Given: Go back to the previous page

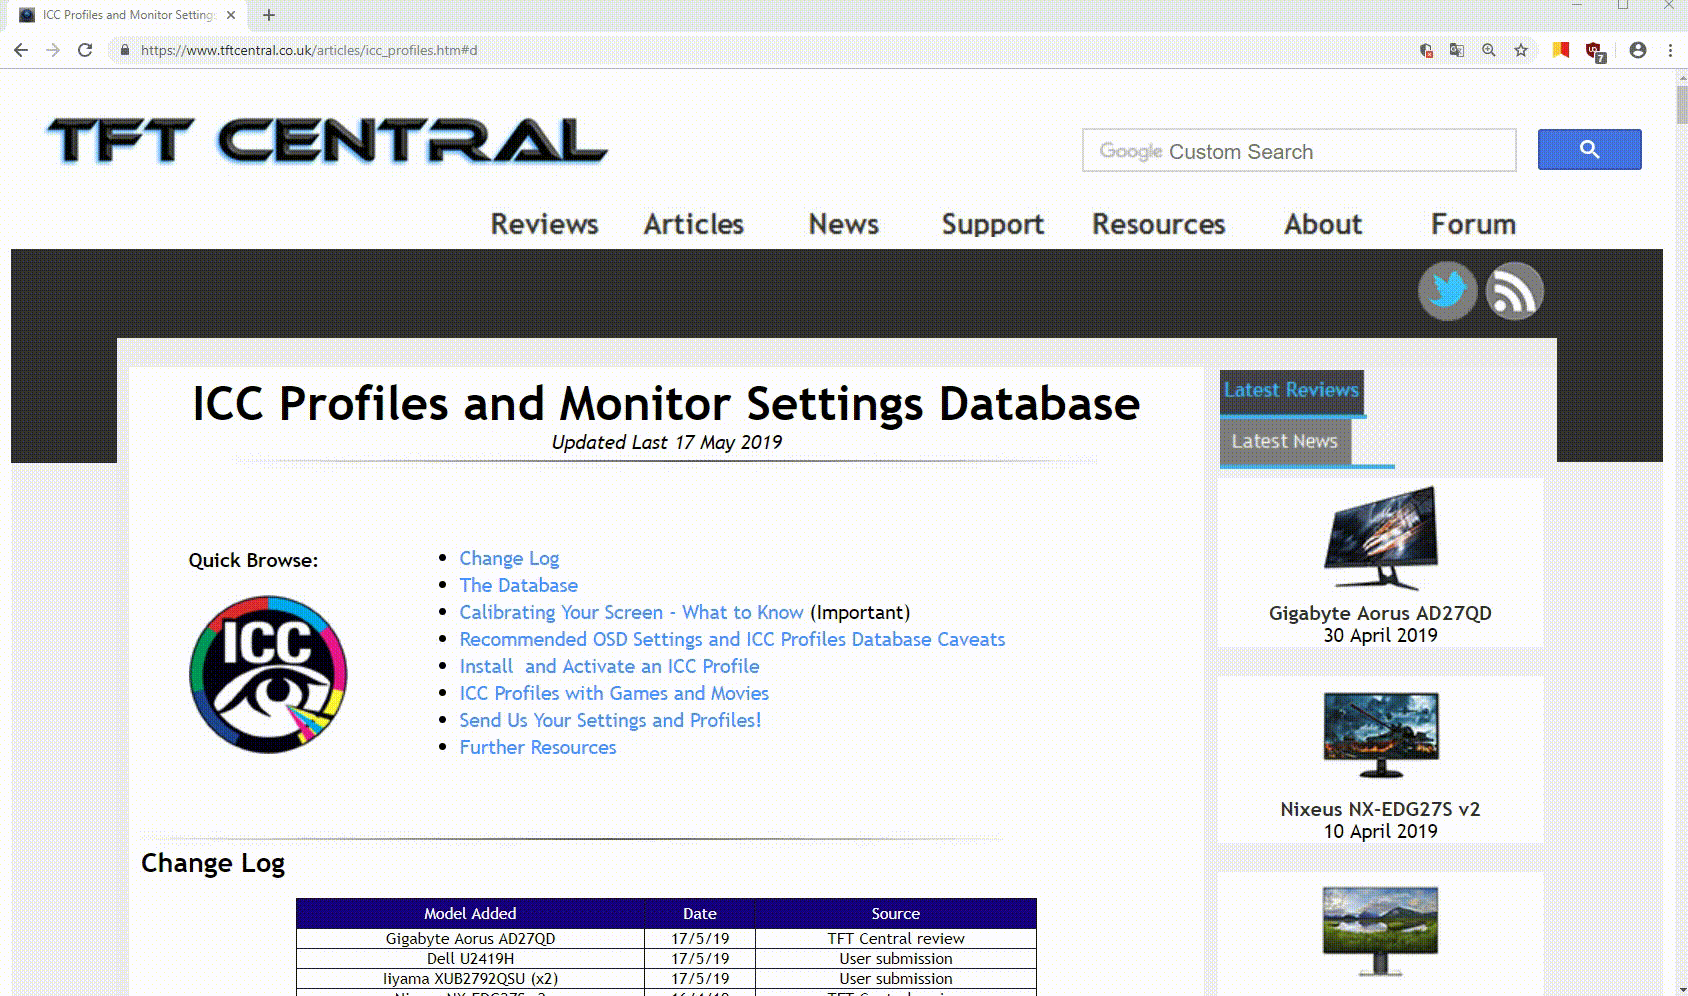Looking at the screenshot, I should click(21, 50).
